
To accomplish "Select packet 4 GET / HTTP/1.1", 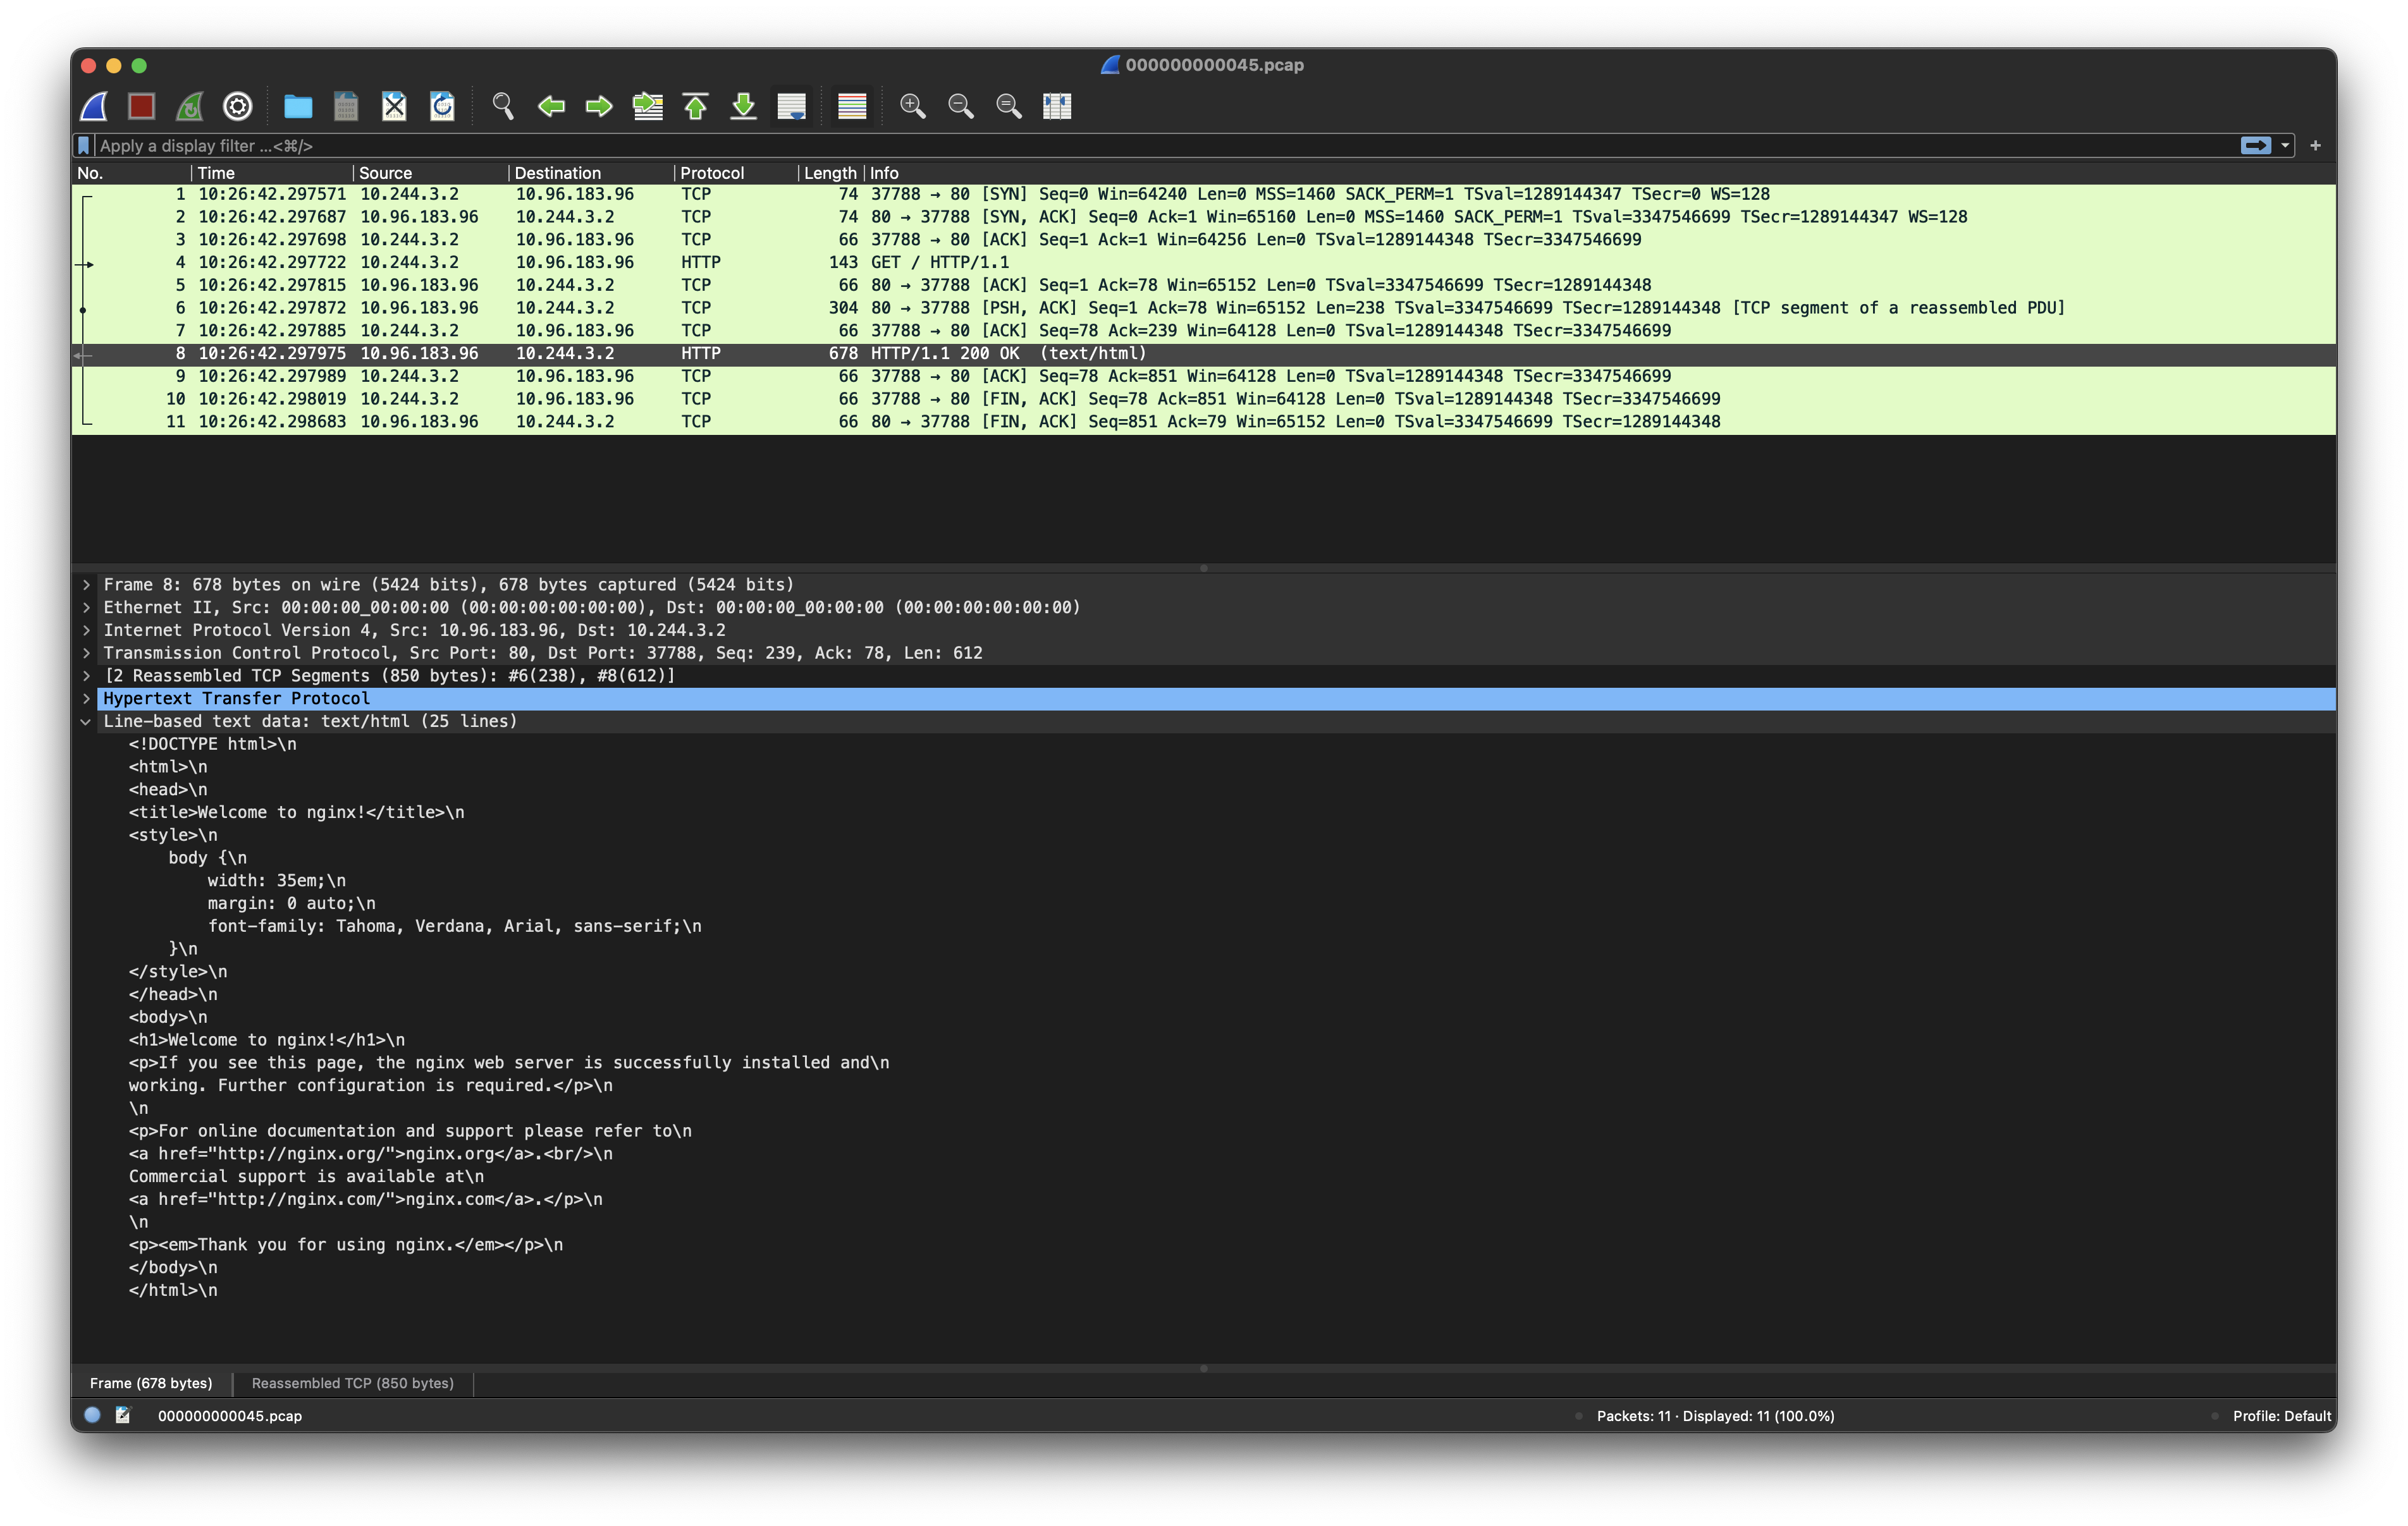I will (1204, 262).
